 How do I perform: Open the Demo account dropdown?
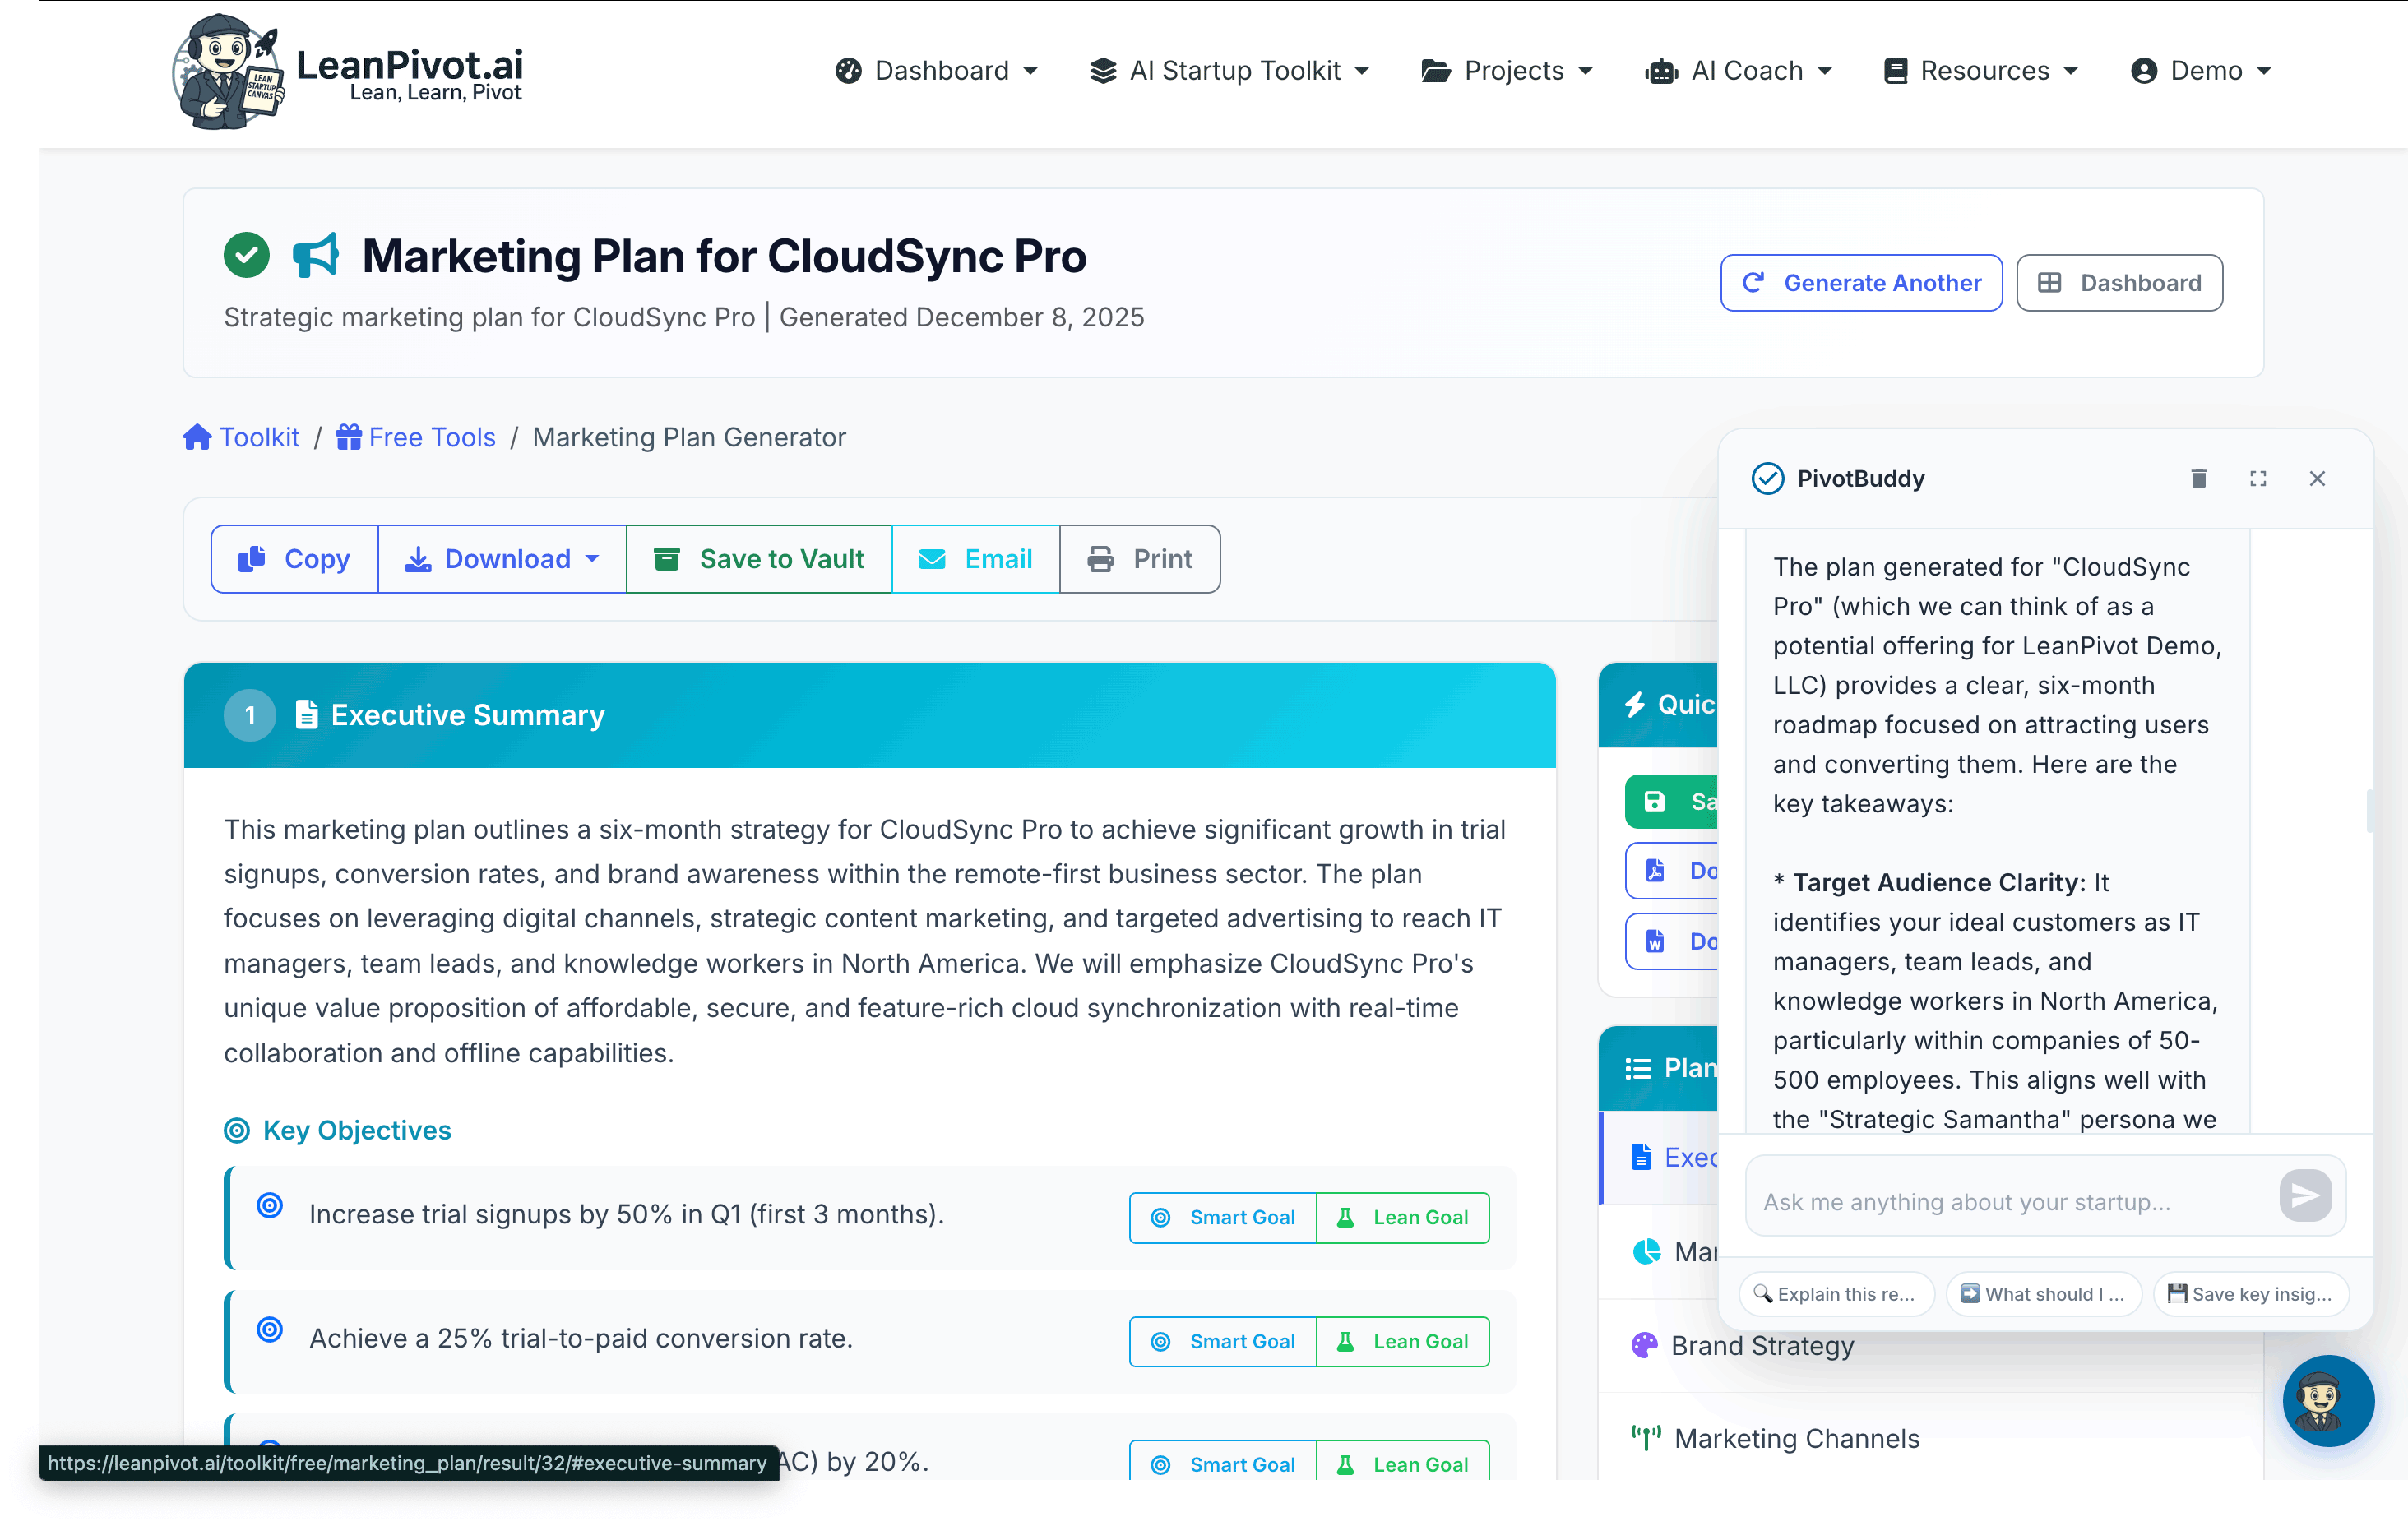tap(2201, 71)
